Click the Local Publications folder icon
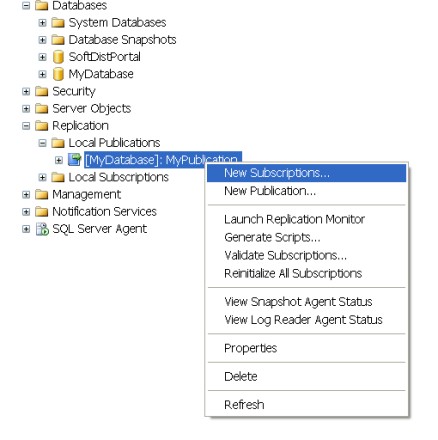The height and width of the screenshot is (440, 438). (58, 143)
